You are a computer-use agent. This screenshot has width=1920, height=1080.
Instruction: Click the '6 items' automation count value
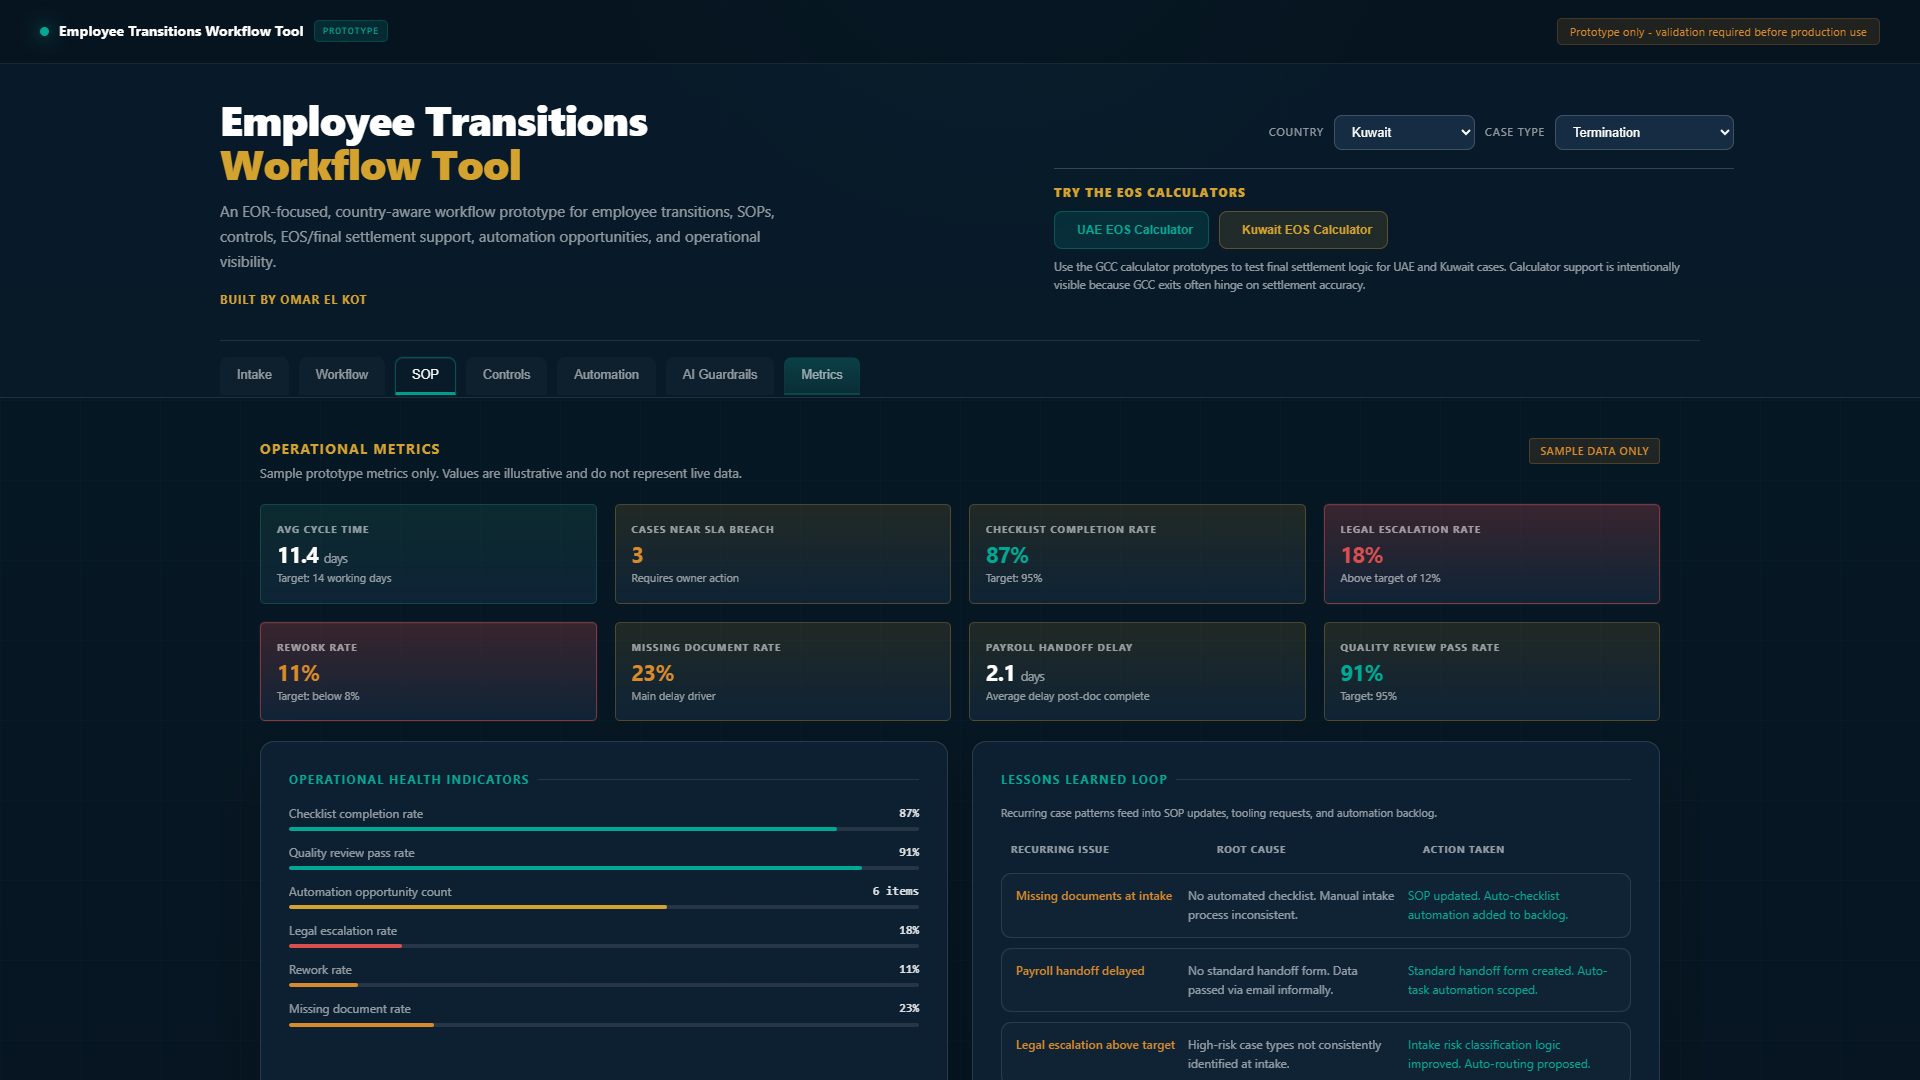pos(895,891)
